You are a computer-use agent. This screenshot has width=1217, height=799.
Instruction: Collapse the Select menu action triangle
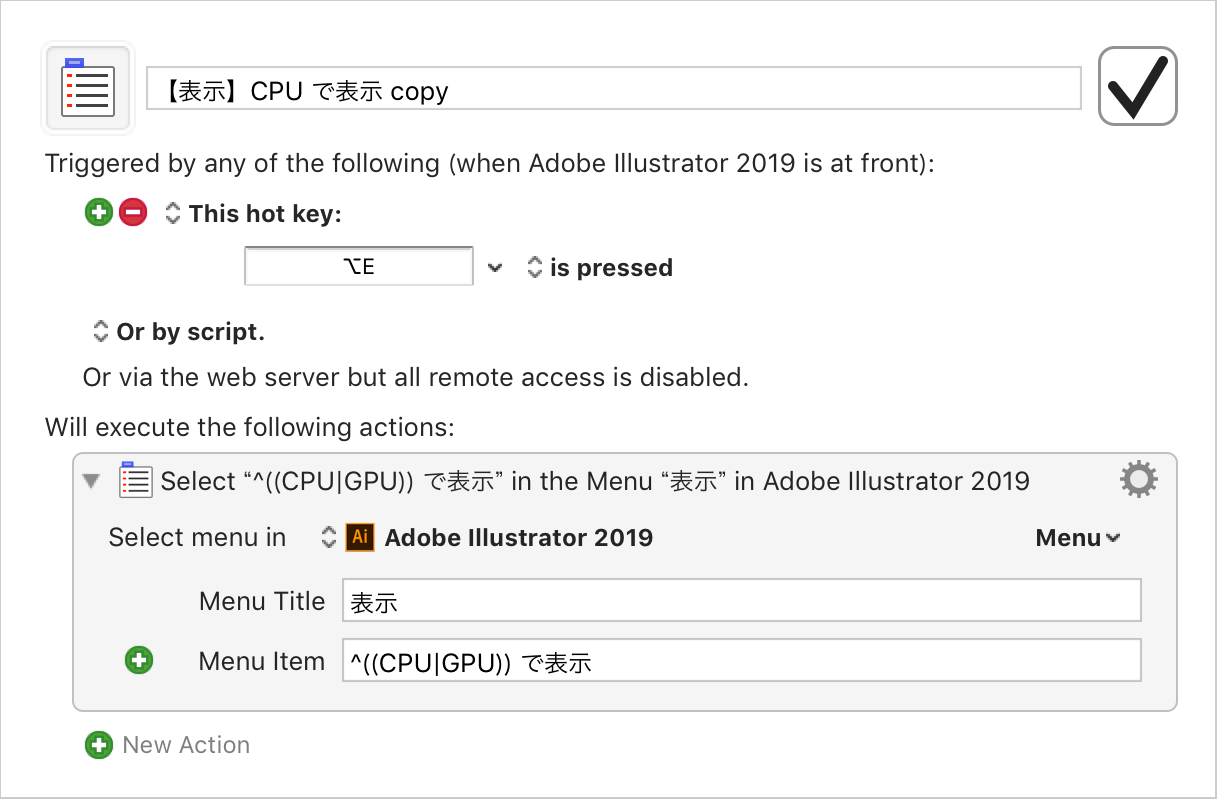(x=92, y=482)
